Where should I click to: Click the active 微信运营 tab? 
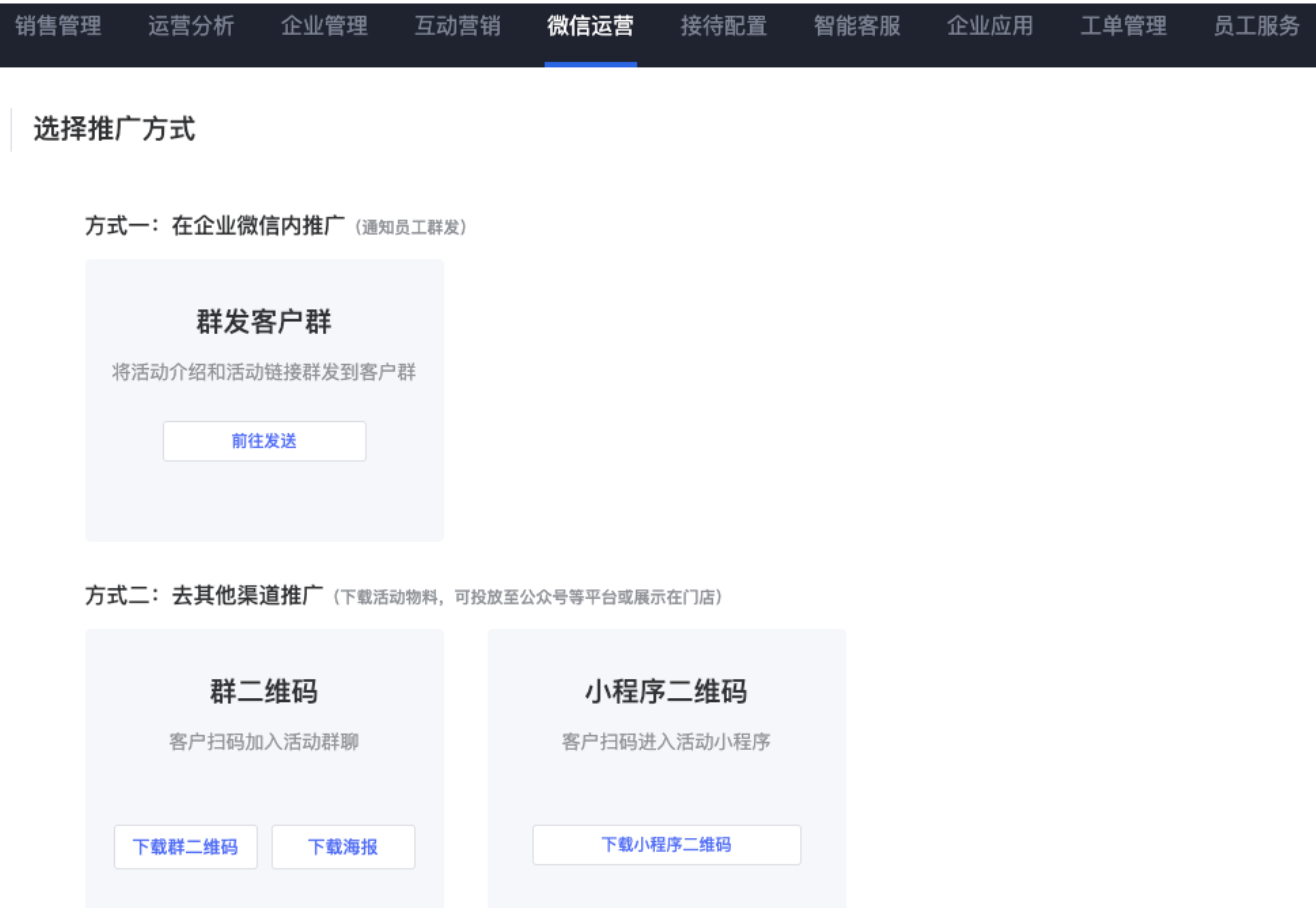click(x=591, y=27)
